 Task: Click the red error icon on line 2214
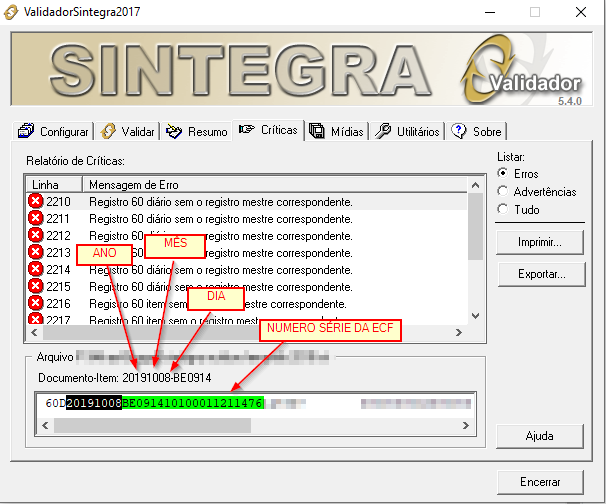(36, 269)
